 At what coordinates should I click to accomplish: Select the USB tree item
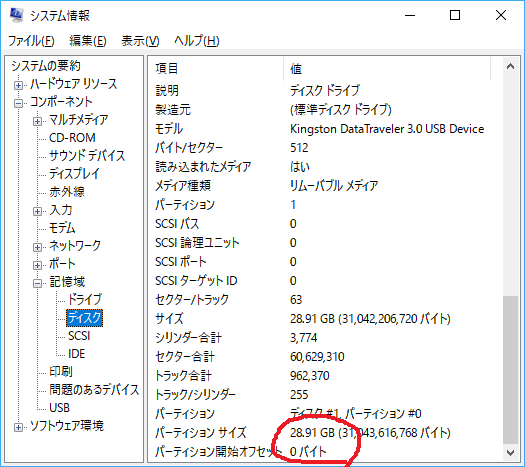point(59,407)
